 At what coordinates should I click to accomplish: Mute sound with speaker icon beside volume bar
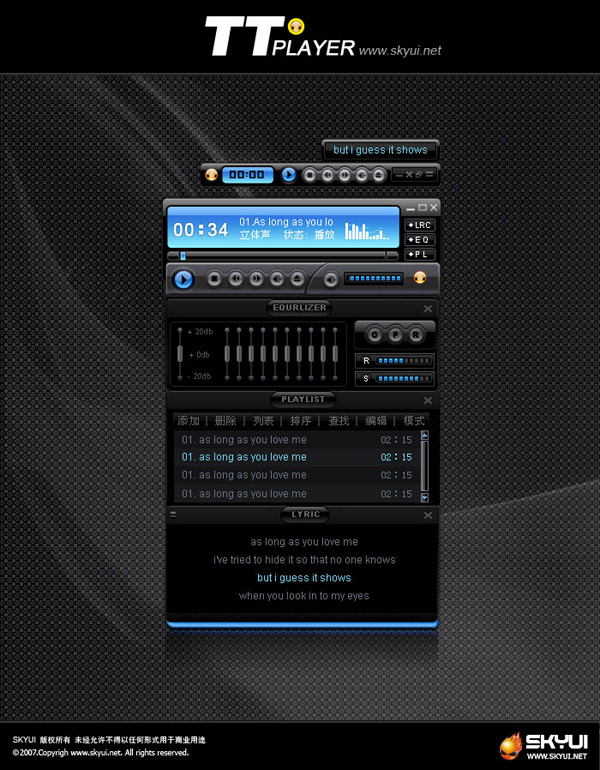click(331, 279)
